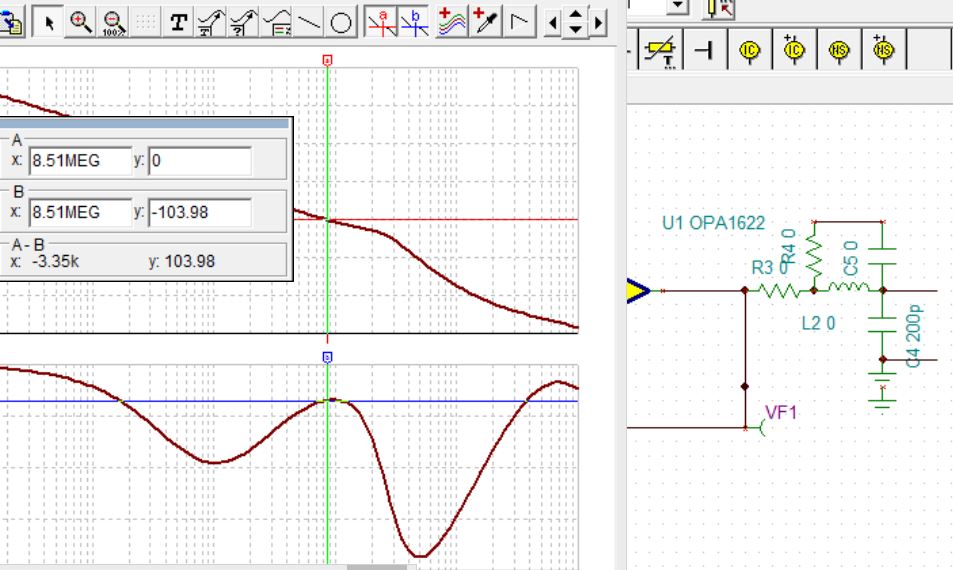Image resolution: width=953 pixels, height=570 pixels.
Task: Pick the IC initial condition icon
Action: pyautogui.click(x=749, y=50)
